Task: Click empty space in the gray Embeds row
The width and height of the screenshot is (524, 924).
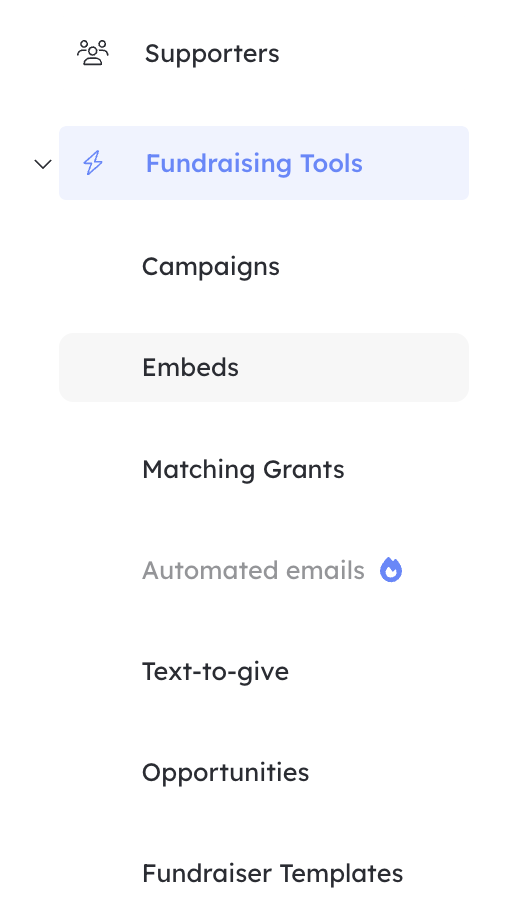Action: (354, 368)
